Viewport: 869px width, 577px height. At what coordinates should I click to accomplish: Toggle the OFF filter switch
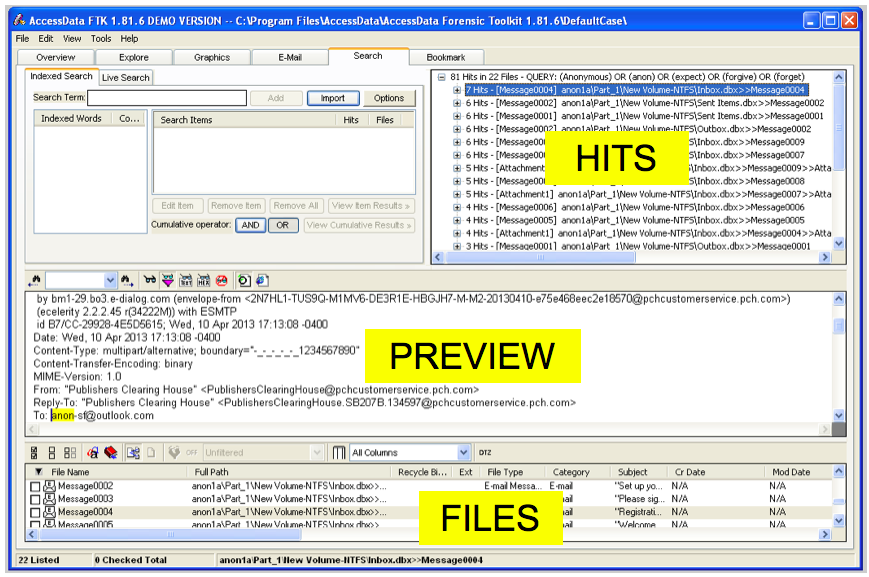[x=192, y=453]
